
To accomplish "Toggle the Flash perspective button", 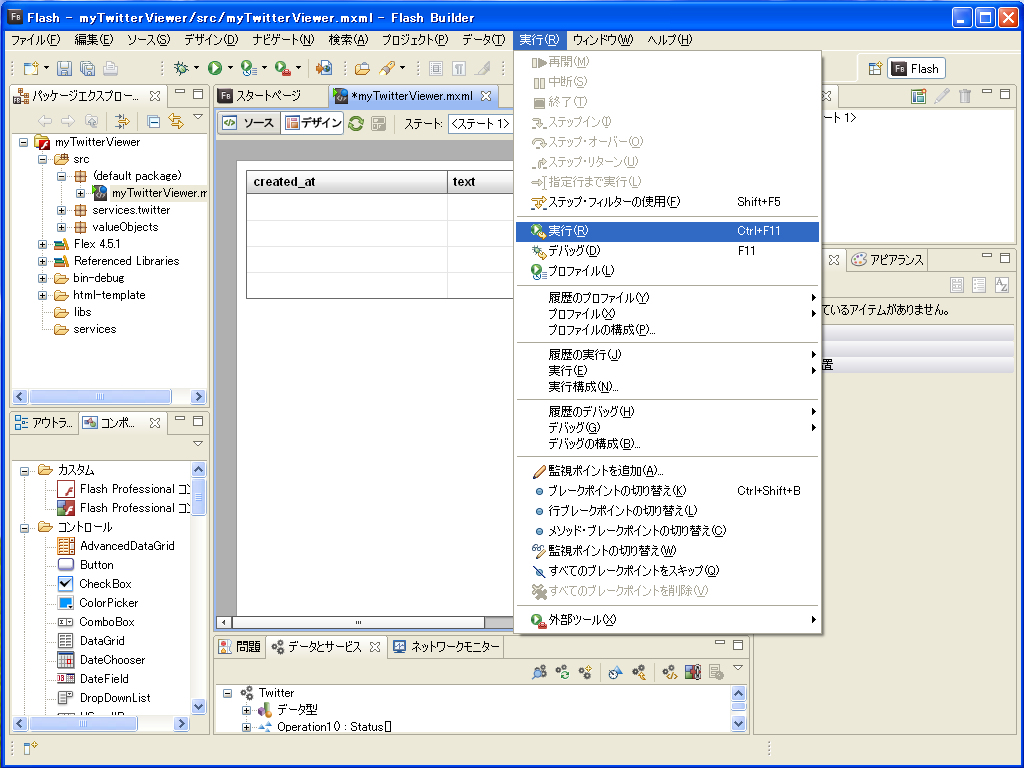I will tap(916, 69).
